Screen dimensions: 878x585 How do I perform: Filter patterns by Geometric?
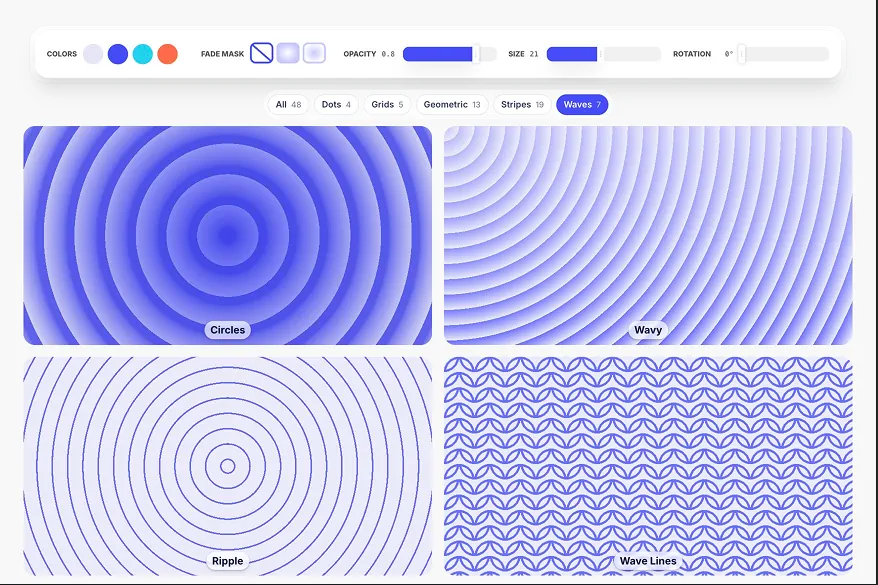click(x=452, y=105)
